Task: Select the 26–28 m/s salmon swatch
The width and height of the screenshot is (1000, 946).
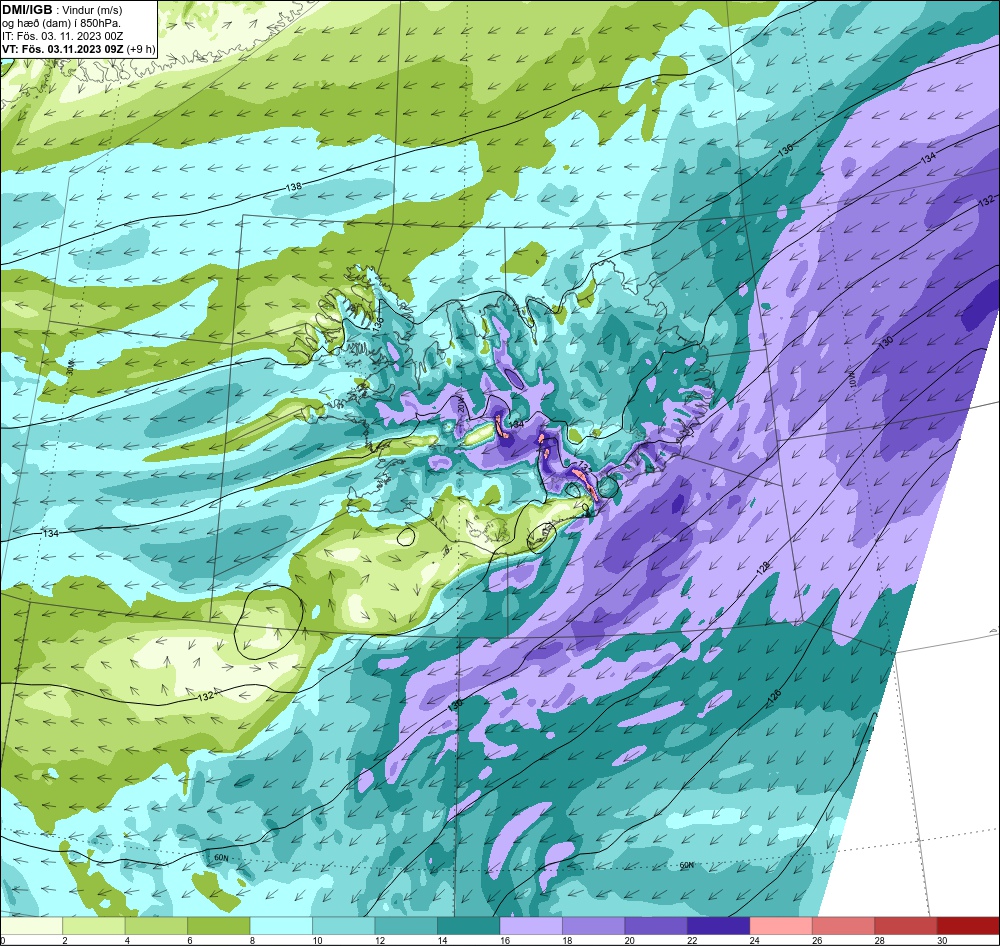Action: (844, 926)
